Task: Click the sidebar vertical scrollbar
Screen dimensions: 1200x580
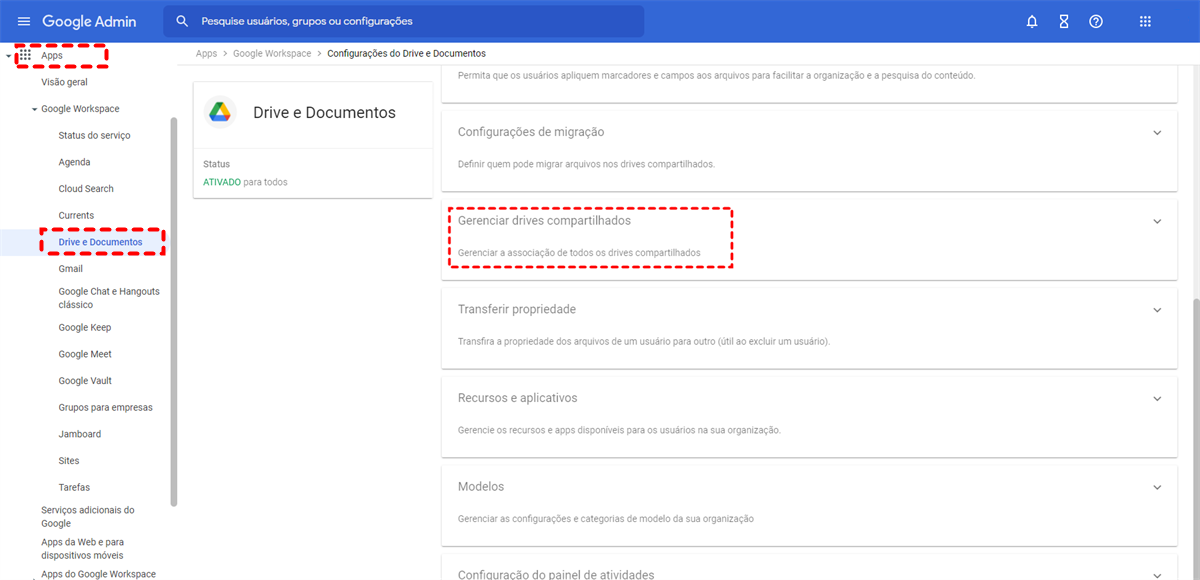Action: [174, 312]
